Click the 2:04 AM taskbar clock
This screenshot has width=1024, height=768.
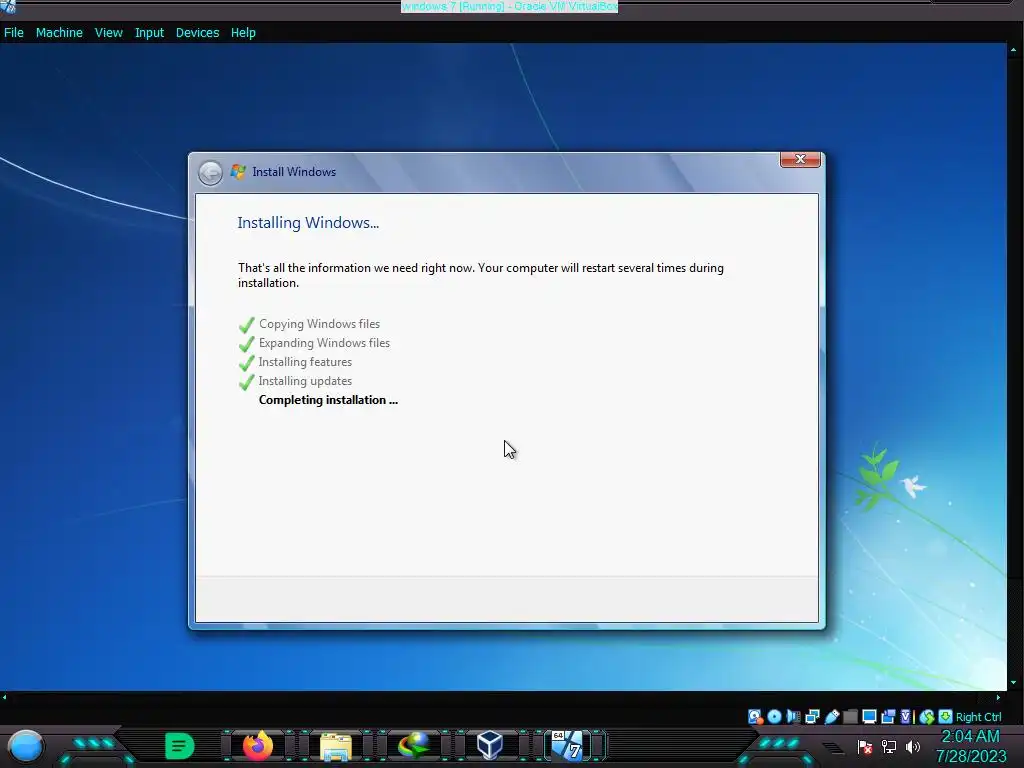pyautogui.click(x=970, y=737)
